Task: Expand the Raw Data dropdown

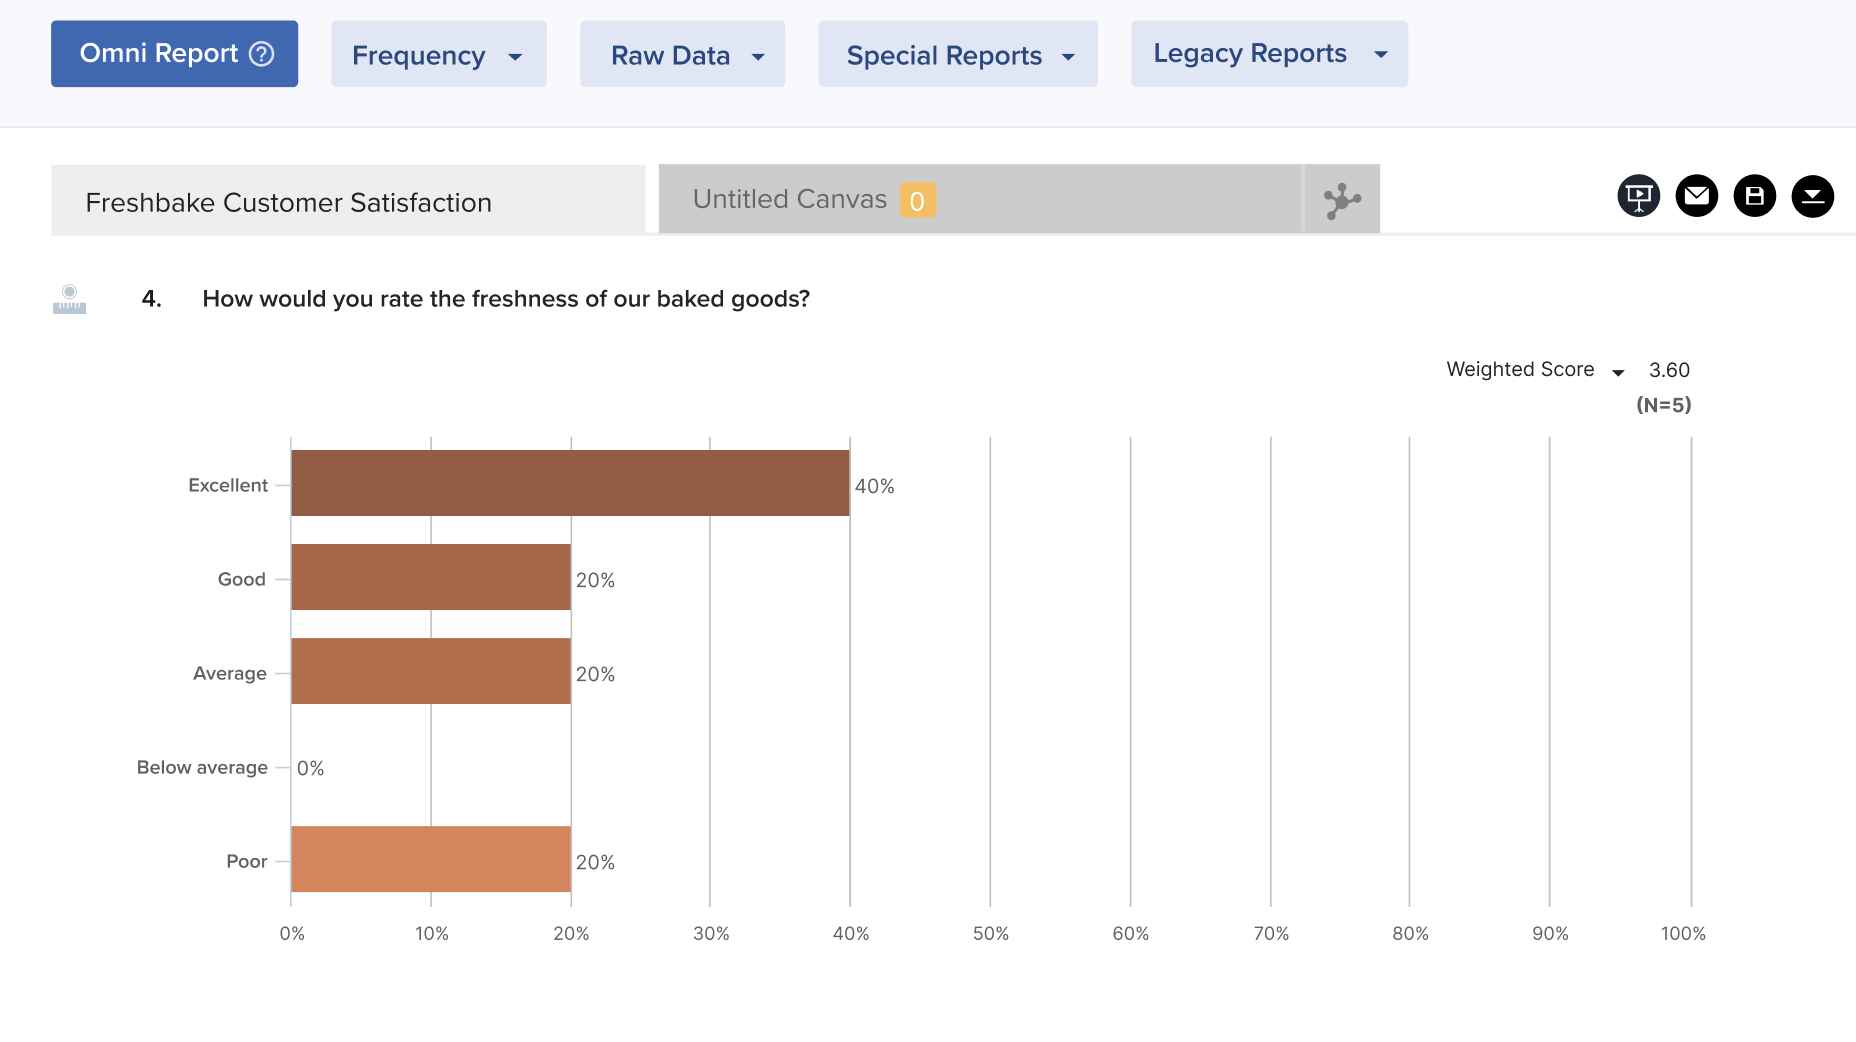Action: tap(682, 55)
